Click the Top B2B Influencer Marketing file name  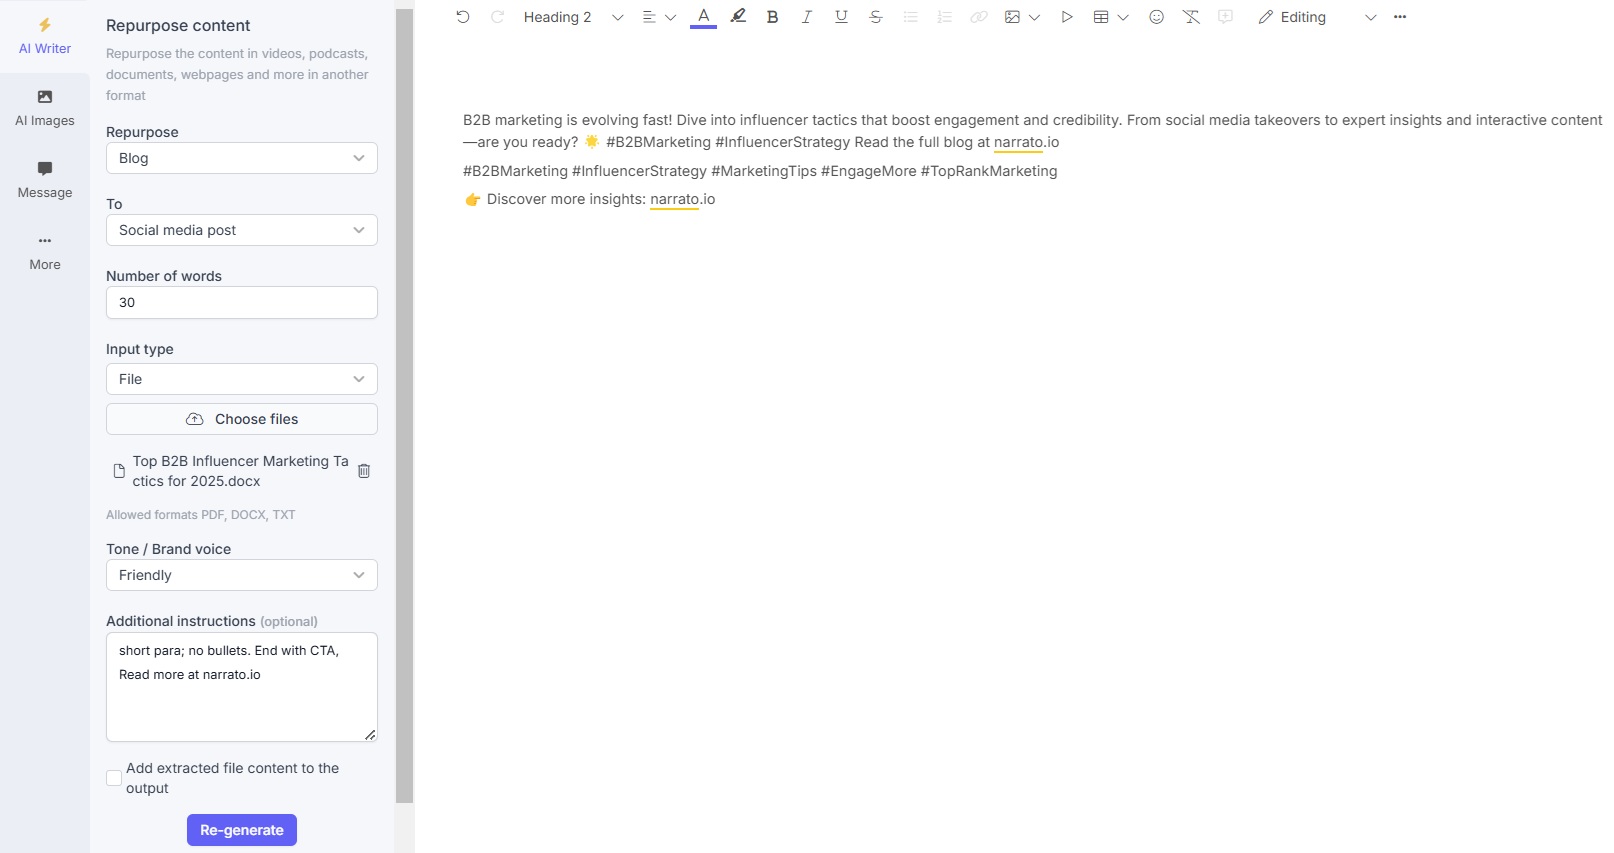point(240,471)
